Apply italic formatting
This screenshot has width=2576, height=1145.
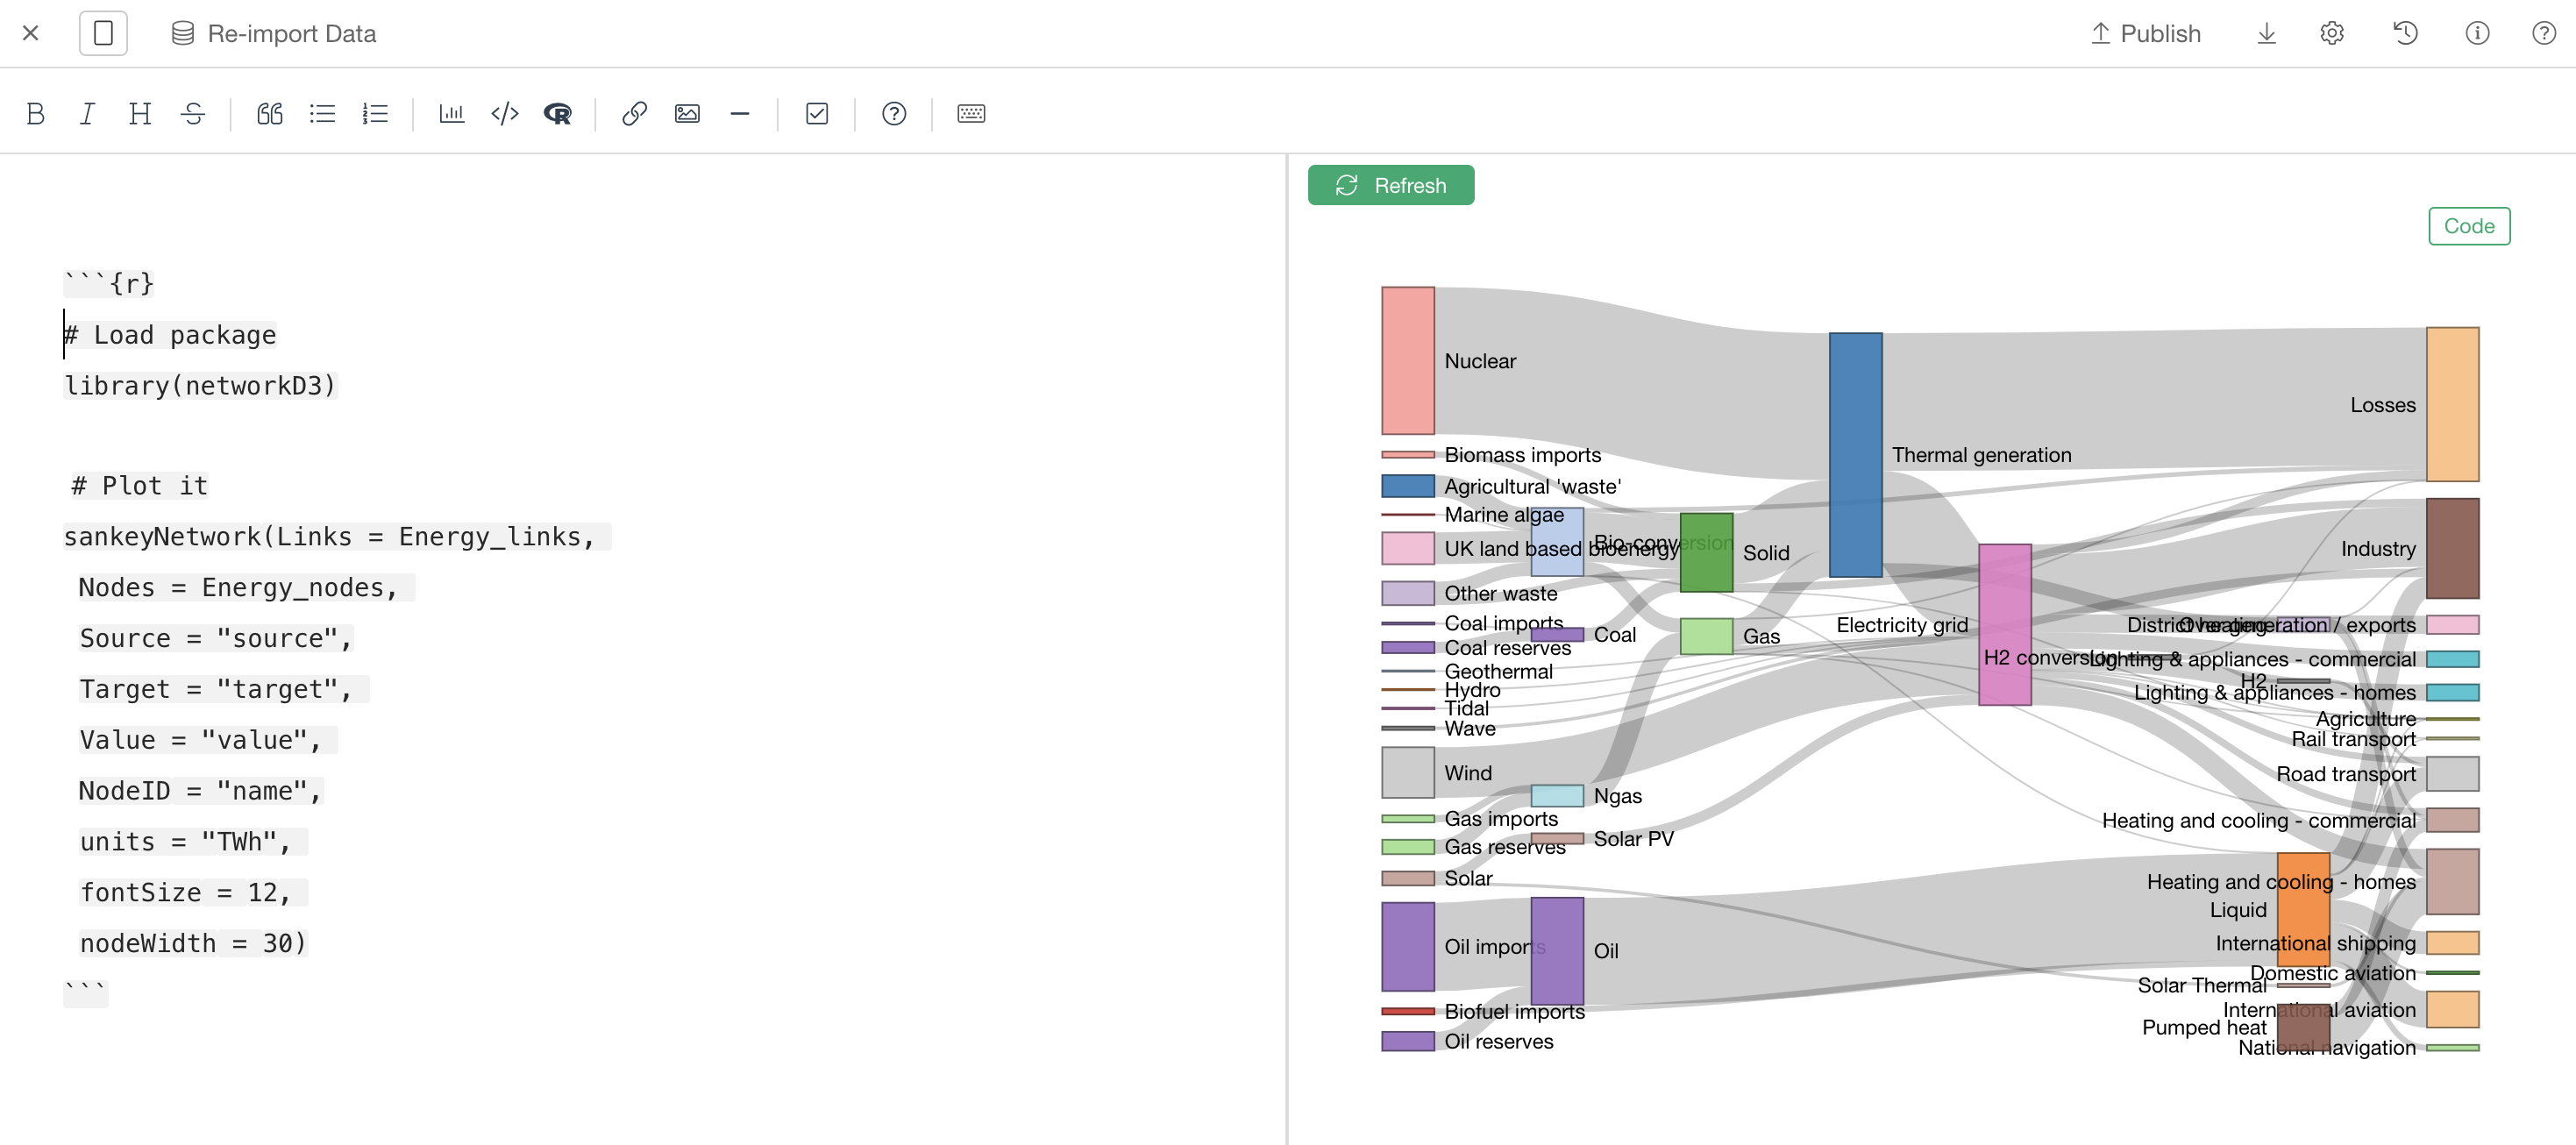click(87, 113)
